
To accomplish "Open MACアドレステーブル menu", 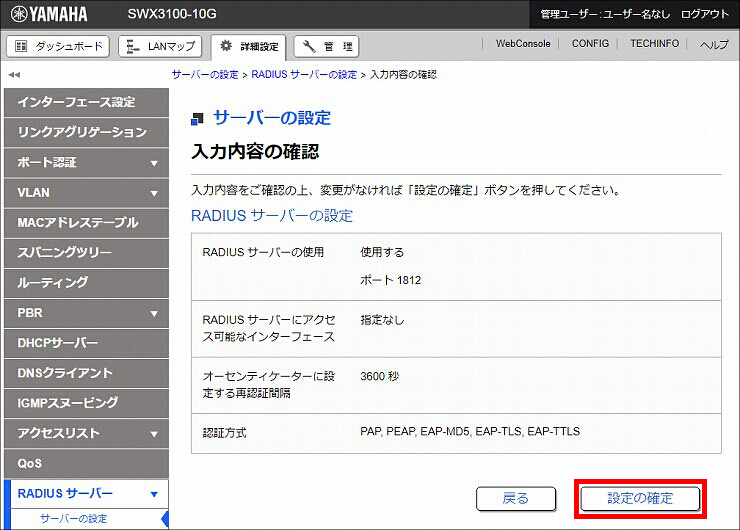I will coord(86,223).
